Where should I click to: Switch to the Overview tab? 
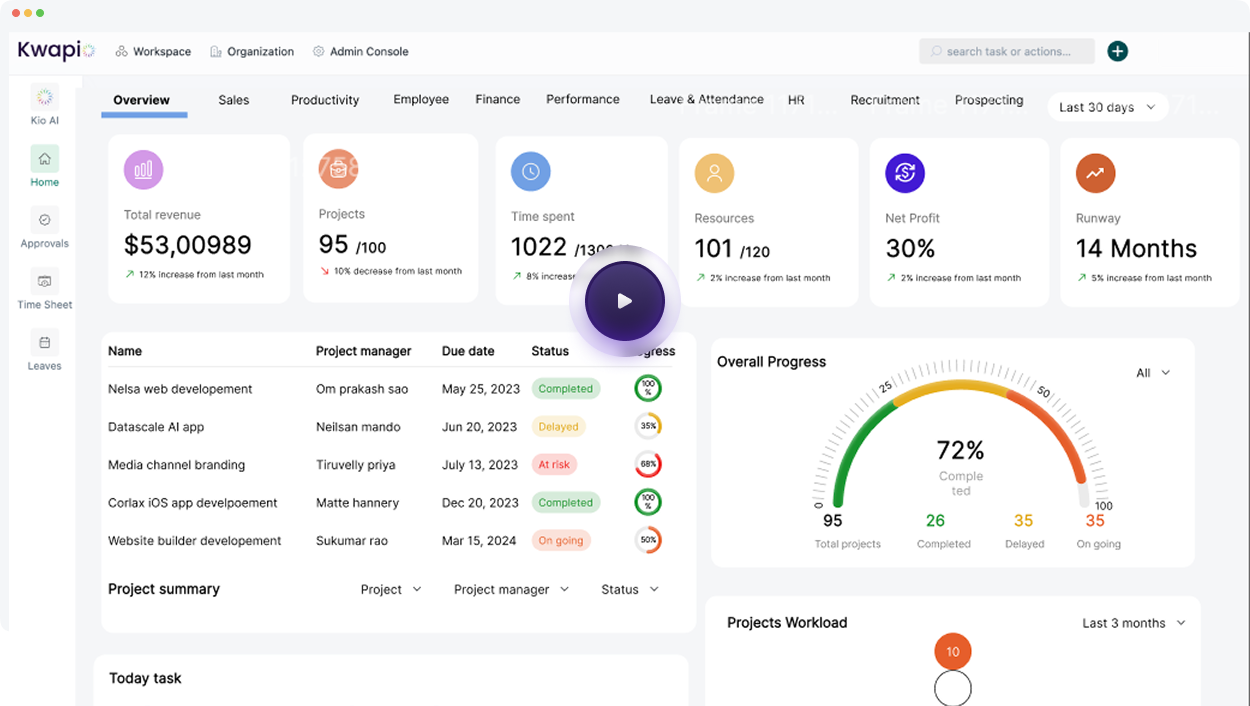click(x=142, y=100)
